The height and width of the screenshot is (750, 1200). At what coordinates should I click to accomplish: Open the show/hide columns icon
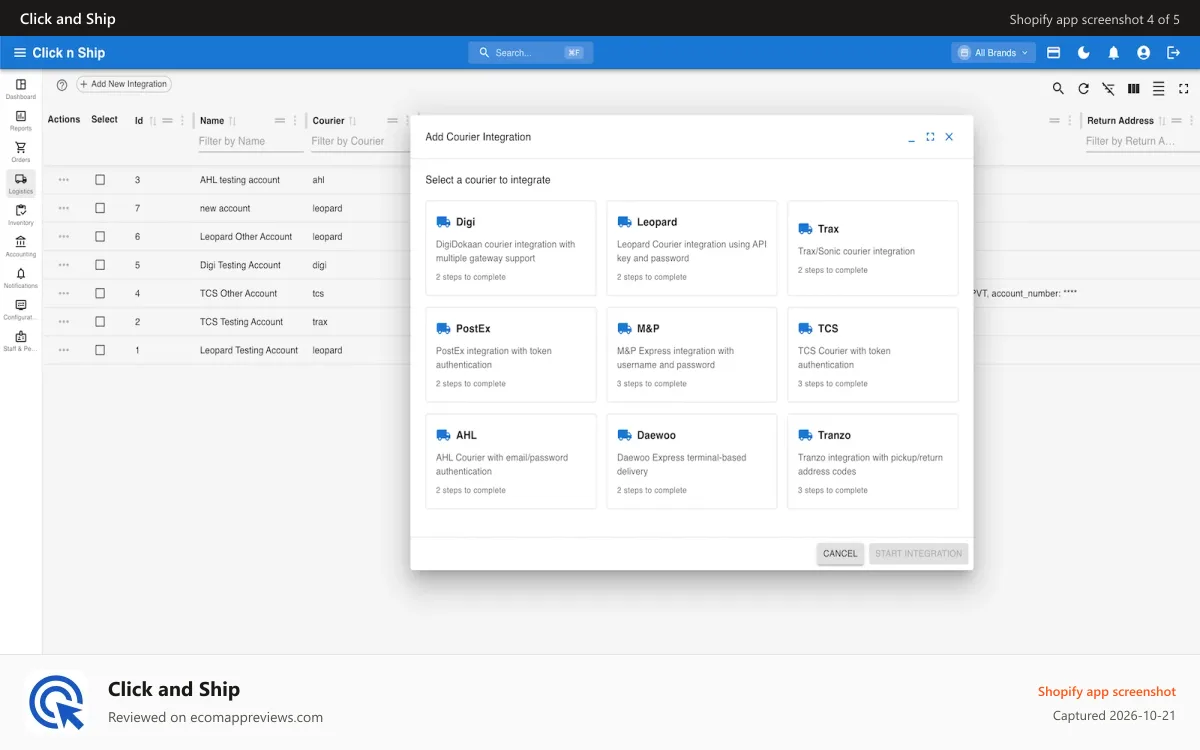[x=1133, y=89]
